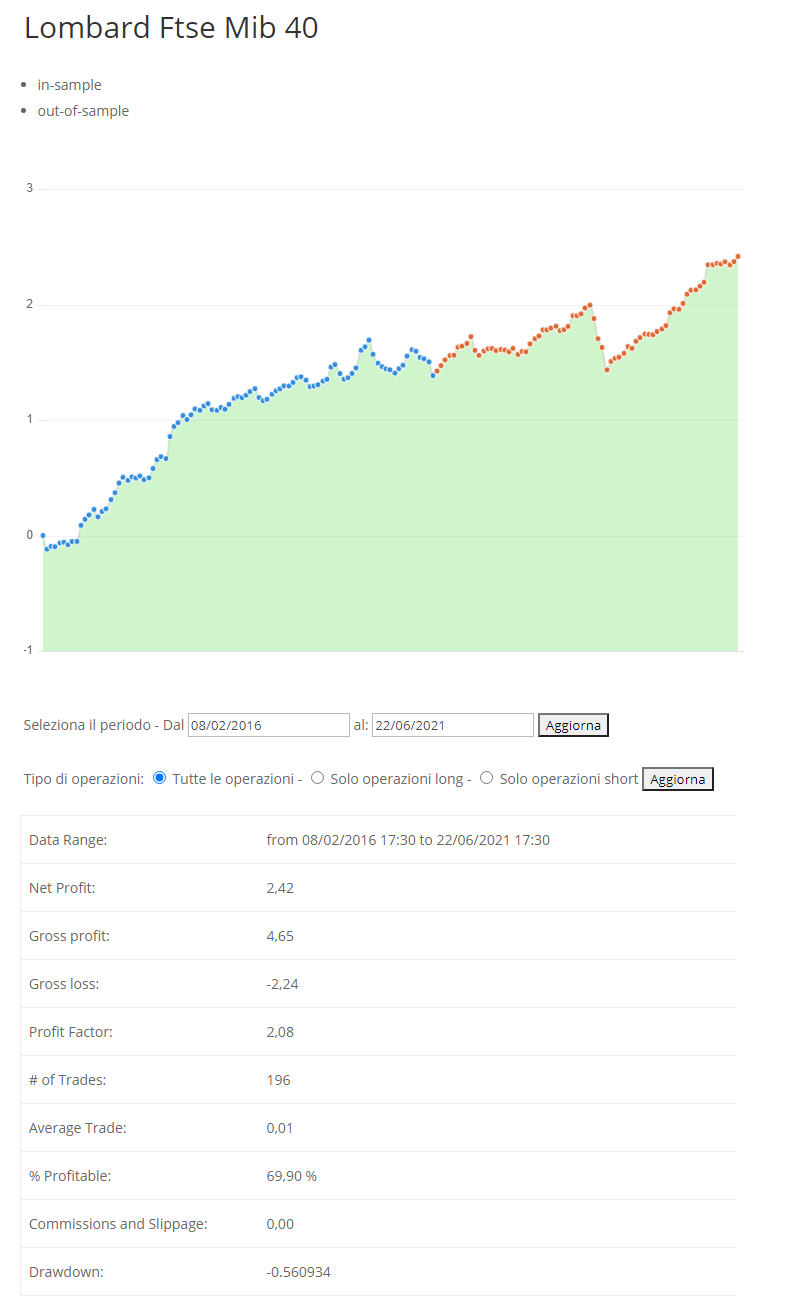
Task: Click the number of trades value 196
Action: coord(279,1080)
